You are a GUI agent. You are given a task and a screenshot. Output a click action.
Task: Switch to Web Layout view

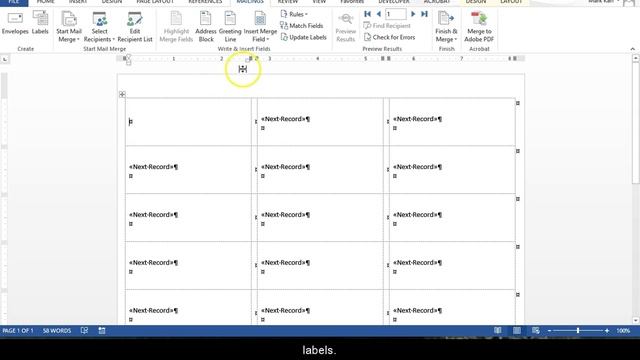coord(536,331)
